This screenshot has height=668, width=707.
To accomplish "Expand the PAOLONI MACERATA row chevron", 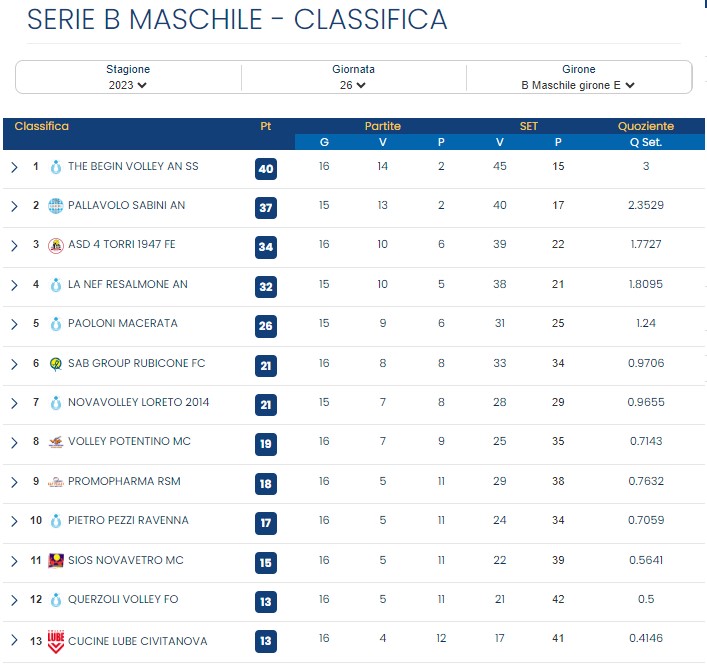I will click(14, 325).
